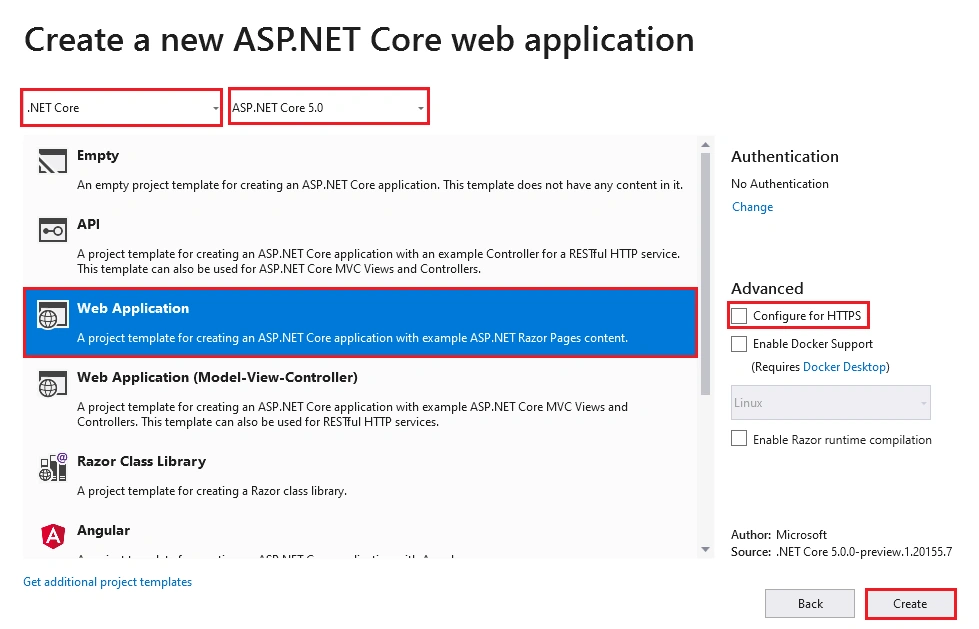Image resolution: width=979 pixels, height=629 pixels.
Task: Select the 'Angular' template title
Action: click(x=104, y=530)
